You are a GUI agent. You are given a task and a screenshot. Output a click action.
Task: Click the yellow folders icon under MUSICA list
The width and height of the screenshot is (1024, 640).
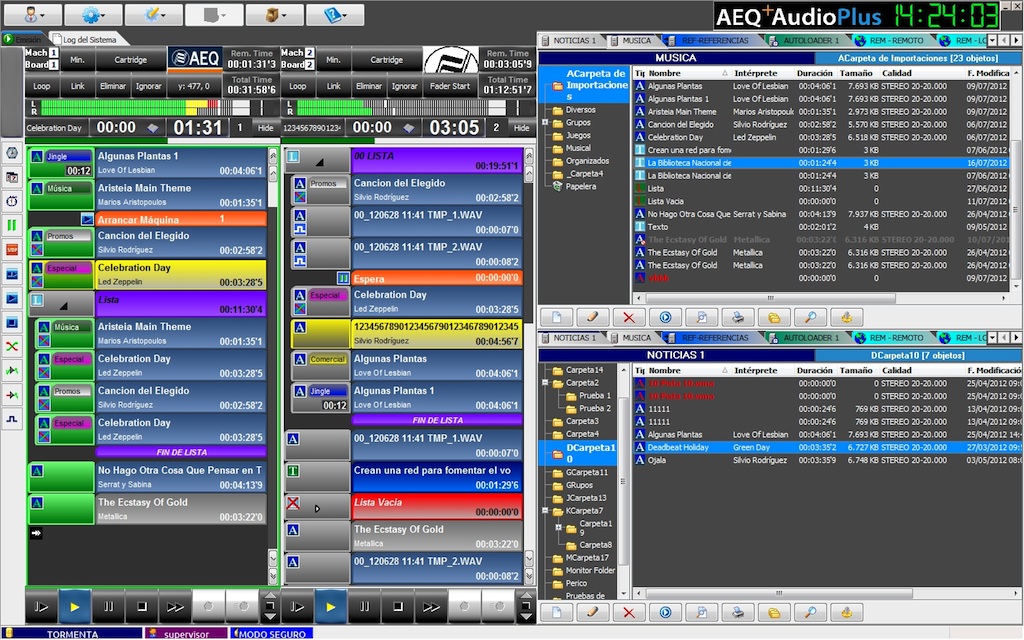click(774, 317)
